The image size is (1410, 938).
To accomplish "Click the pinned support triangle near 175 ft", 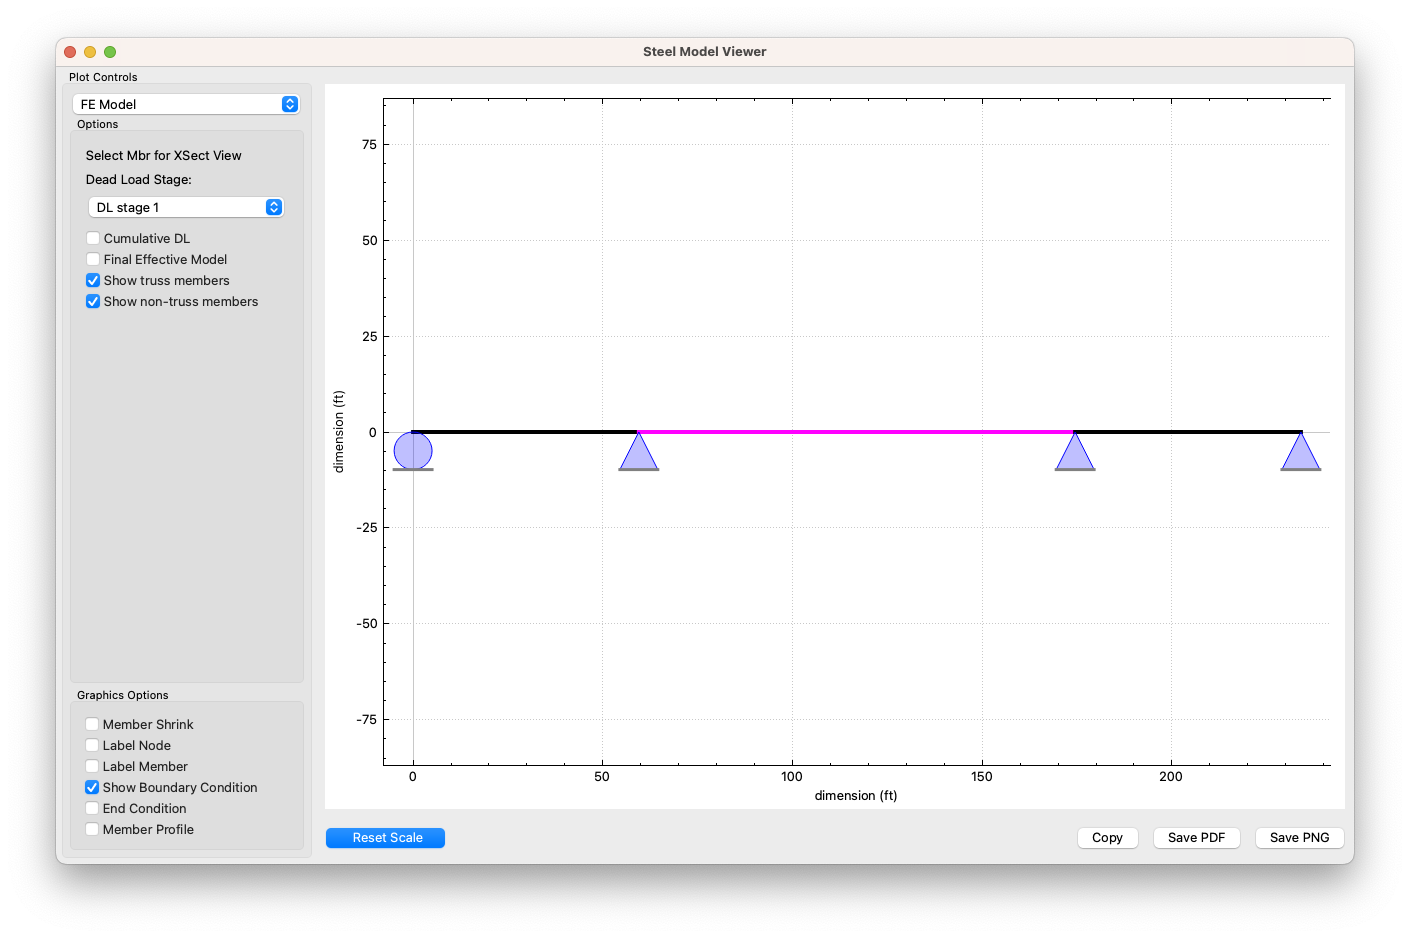I will point(1075,454).
